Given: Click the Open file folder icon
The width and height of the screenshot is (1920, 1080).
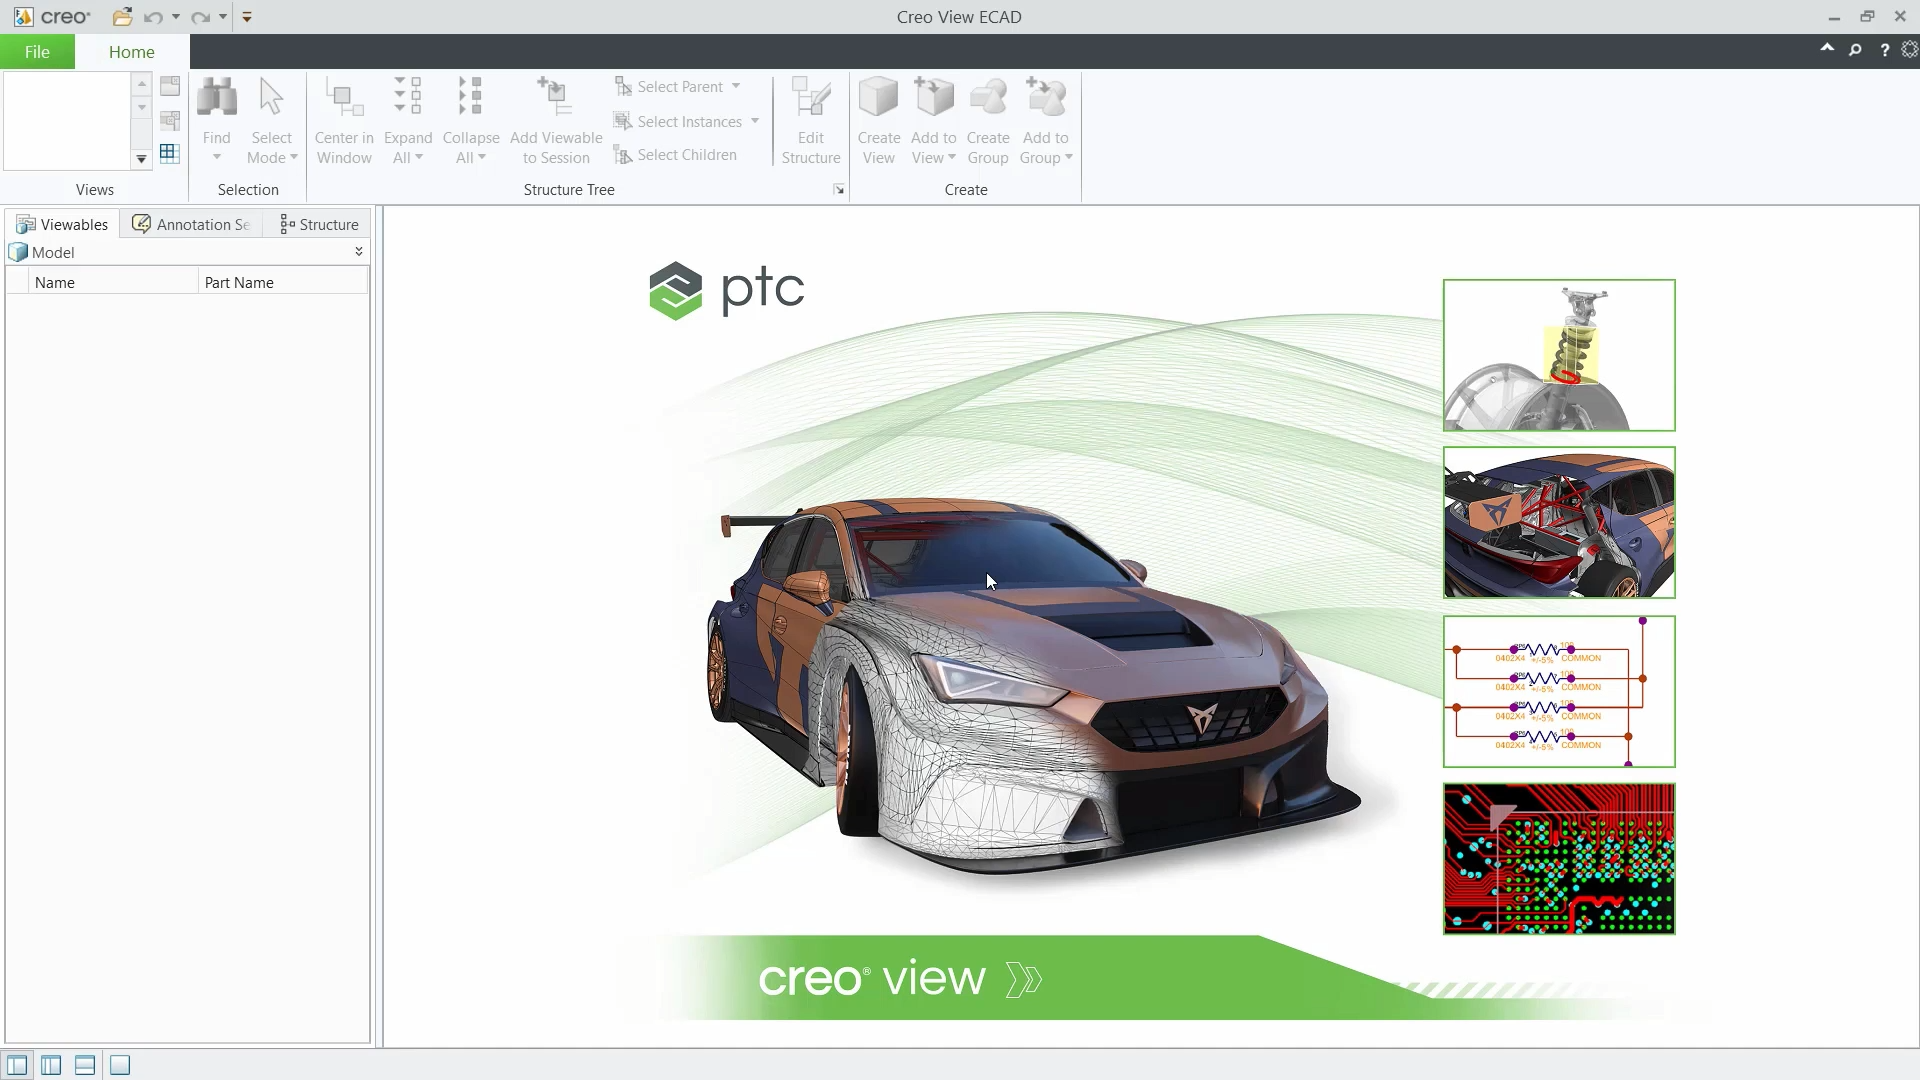Looking at the screenshot, I should click(x=122, y=17).
